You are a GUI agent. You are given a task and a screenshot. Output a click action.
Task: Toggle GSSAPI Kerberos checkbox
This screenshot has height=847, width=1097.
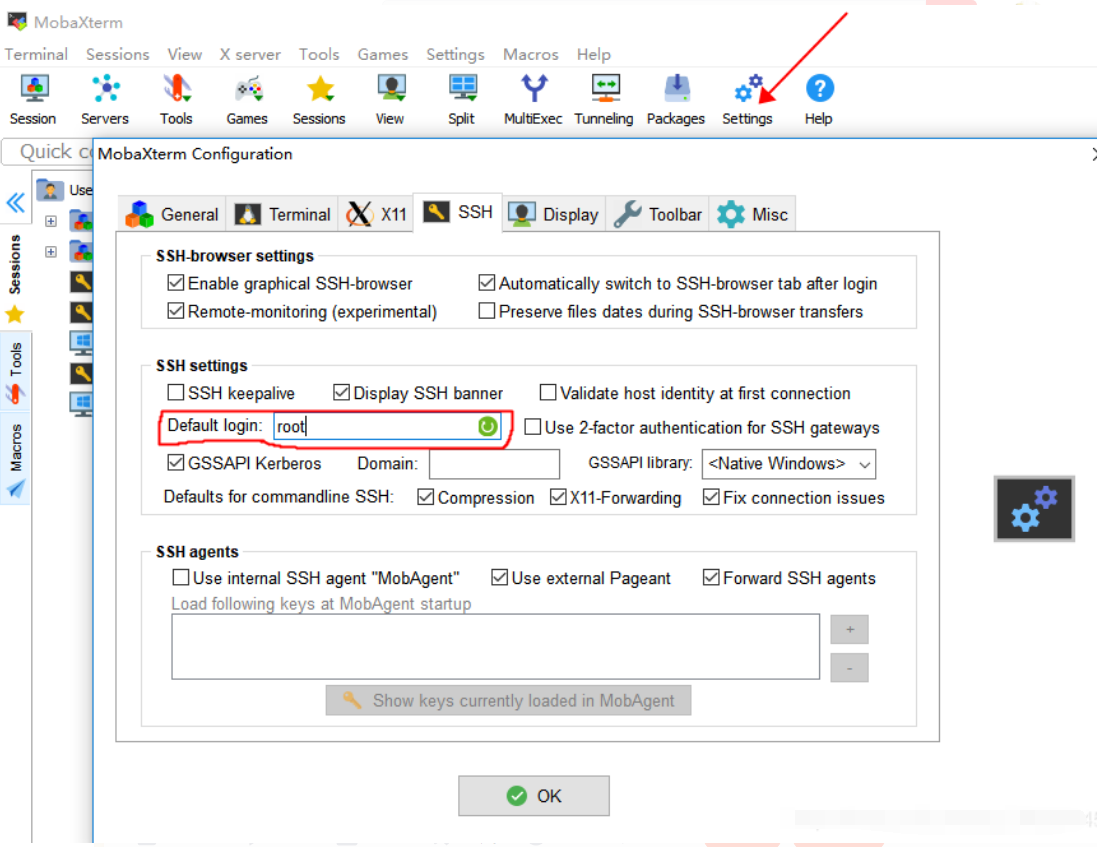(x=176, y=462)
